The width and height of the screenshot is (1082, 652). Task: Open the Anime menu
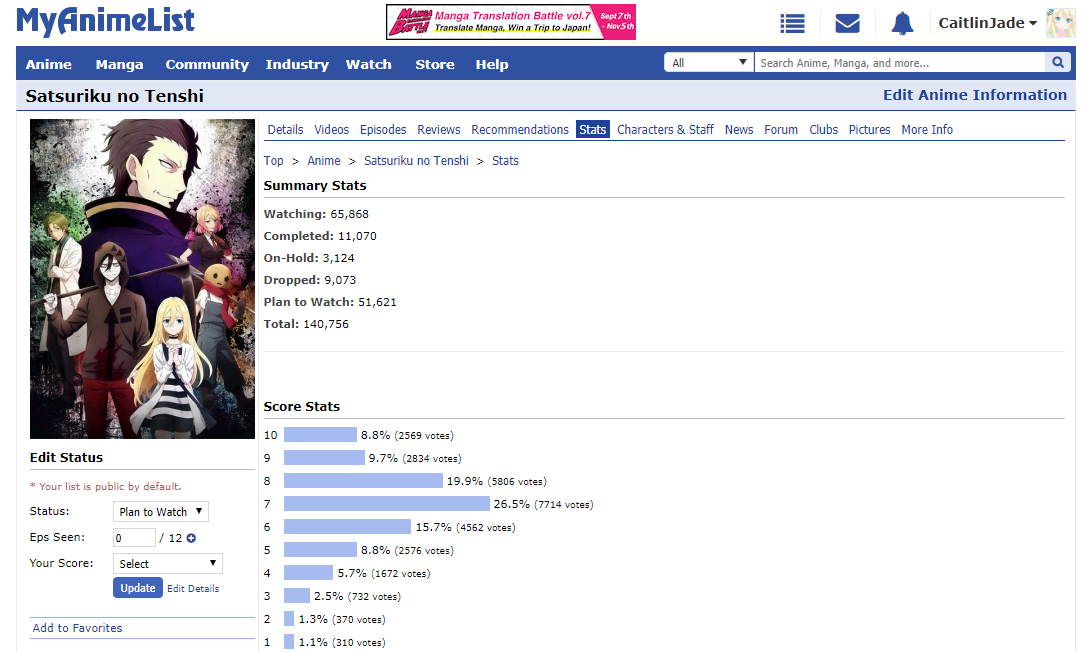pyautogui.click(x=48, y=64)
